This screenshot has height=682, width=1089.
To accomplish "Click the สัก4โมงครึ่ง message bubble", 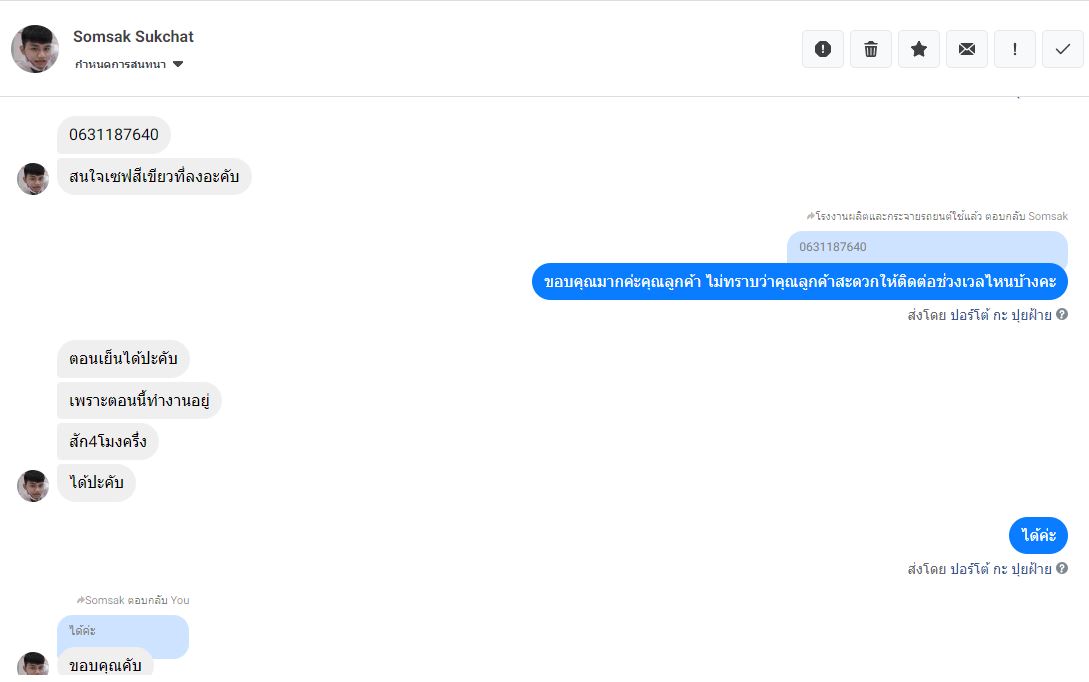I will [108, 441].
